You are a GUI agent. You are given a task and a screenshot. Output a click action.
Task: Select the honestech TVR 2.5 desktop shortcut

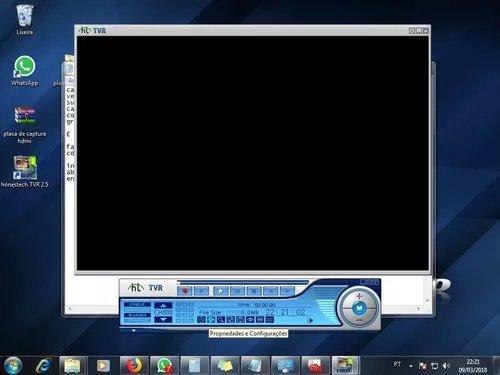[x=25, y=172]
